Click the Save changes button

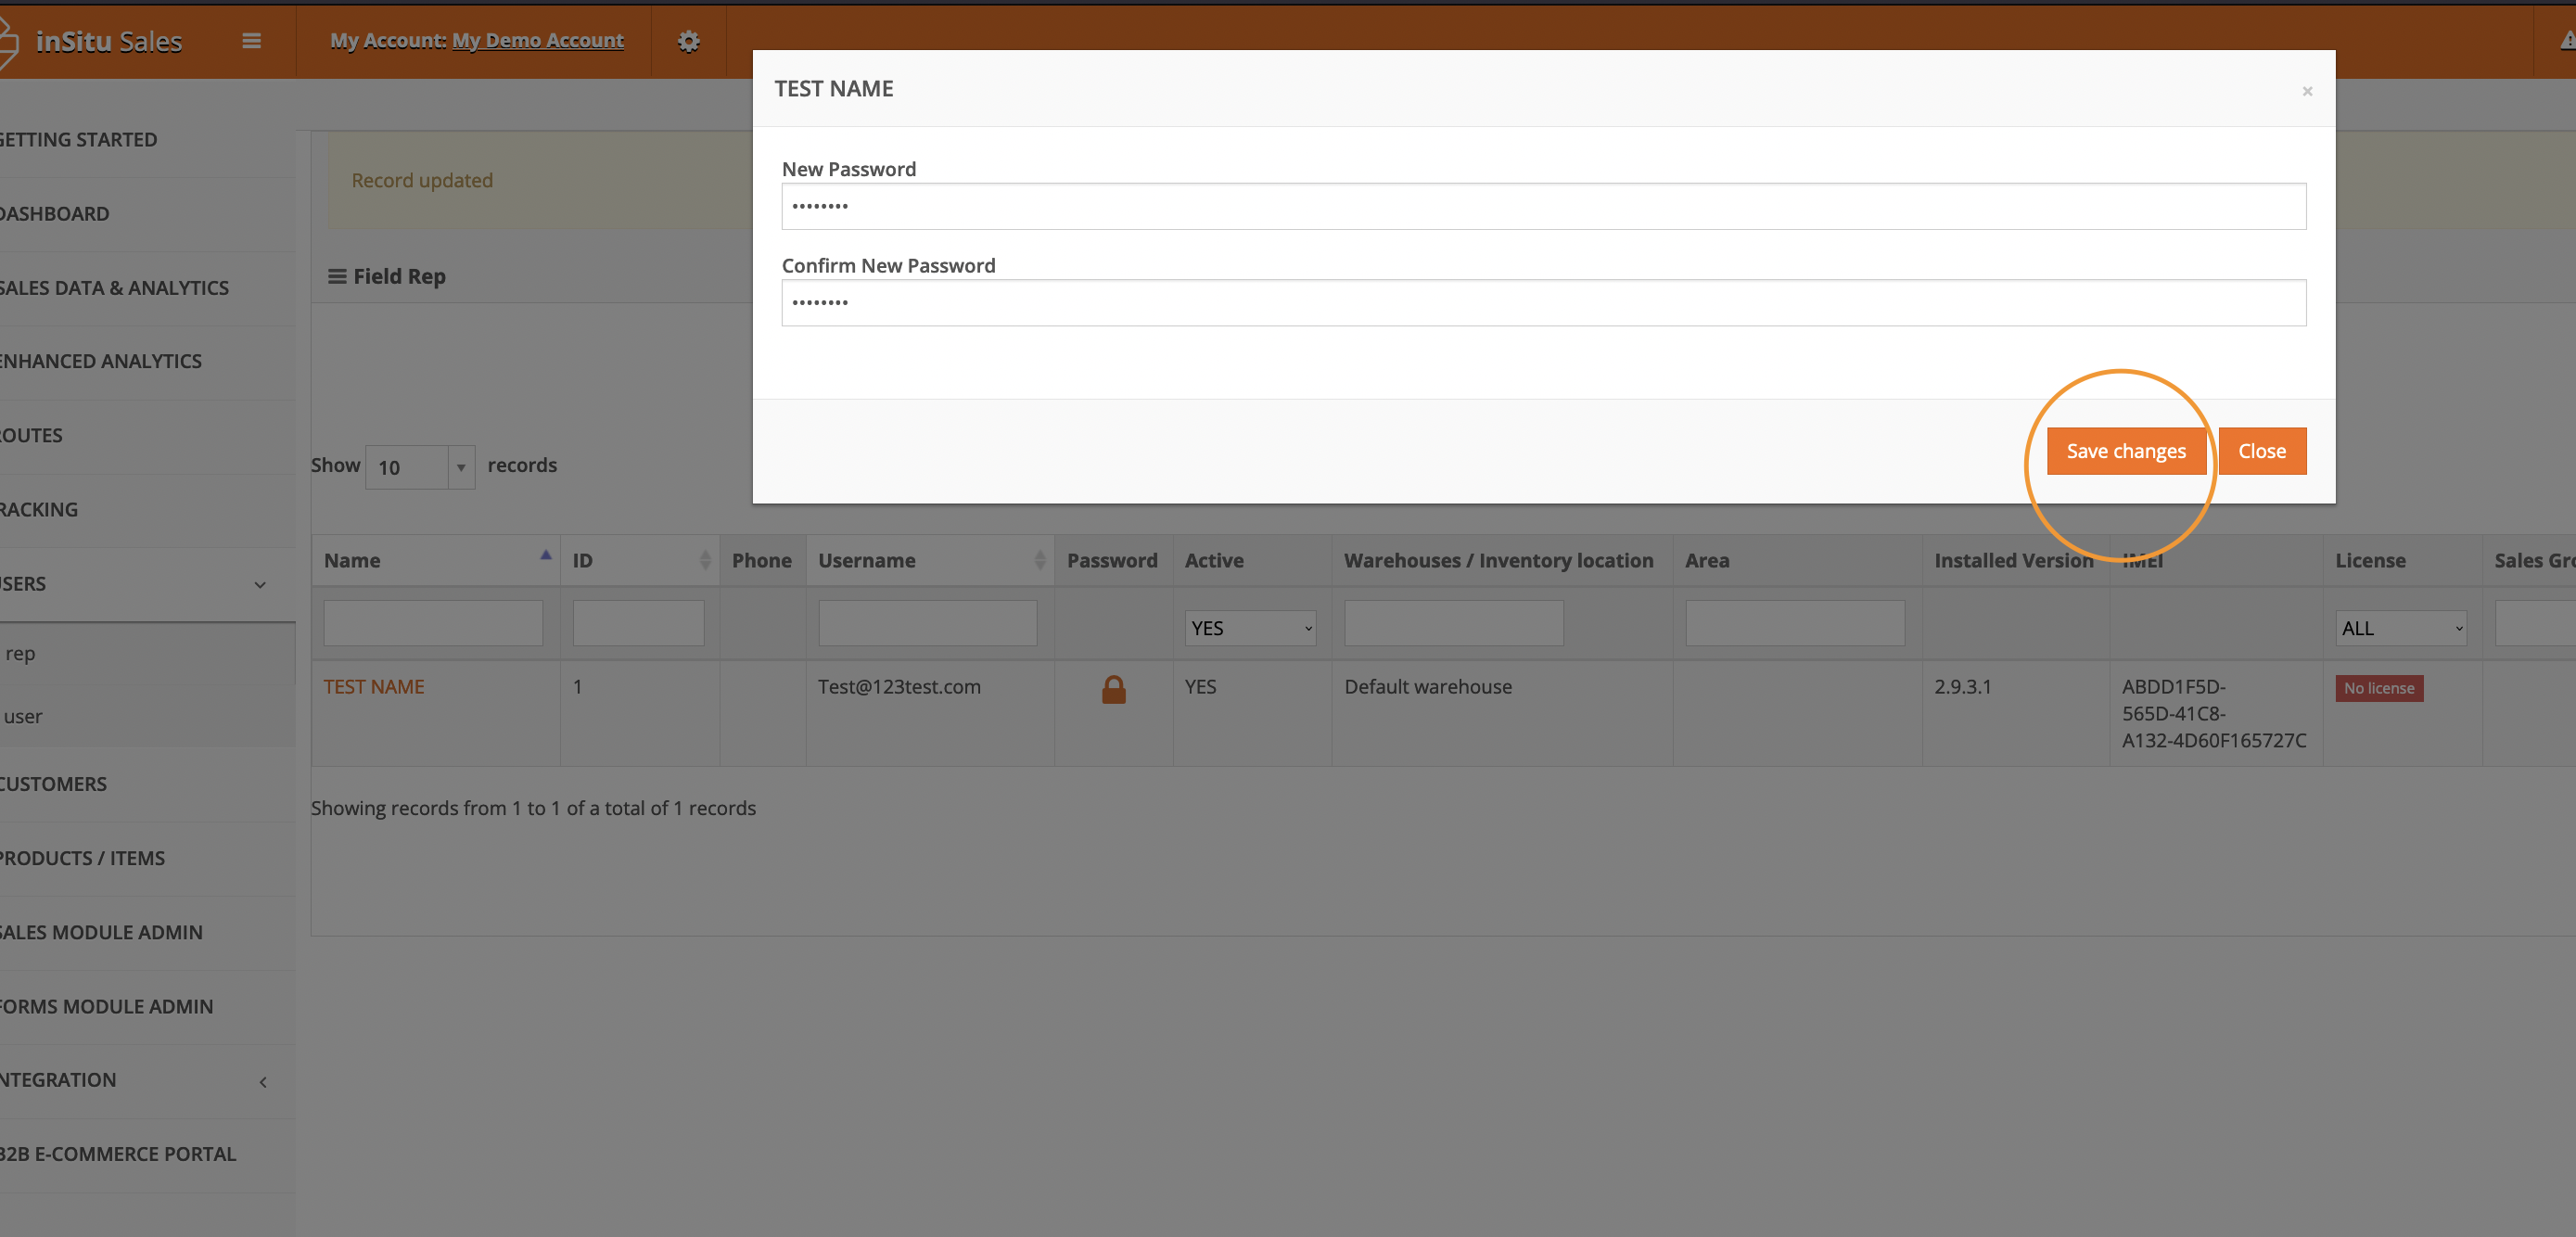point(2125,451)
